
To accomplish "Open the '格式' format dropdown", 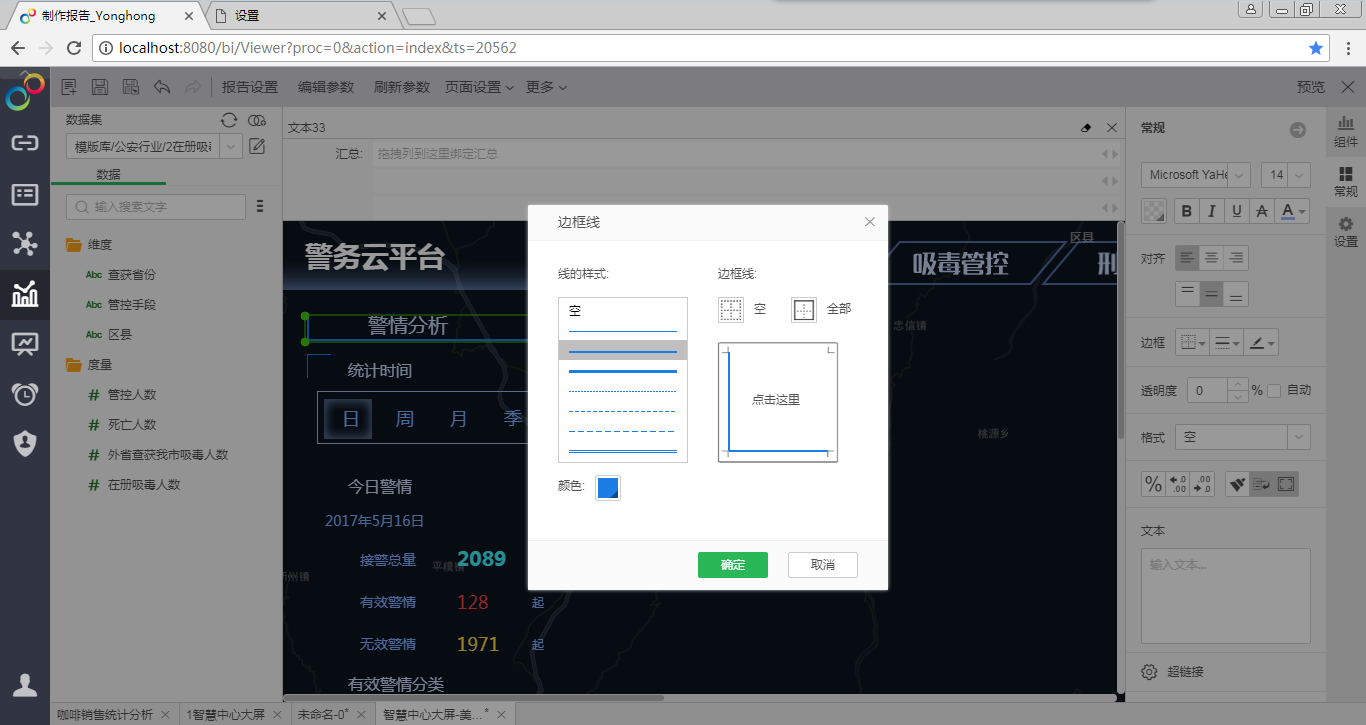I will tap(1298, 437).
